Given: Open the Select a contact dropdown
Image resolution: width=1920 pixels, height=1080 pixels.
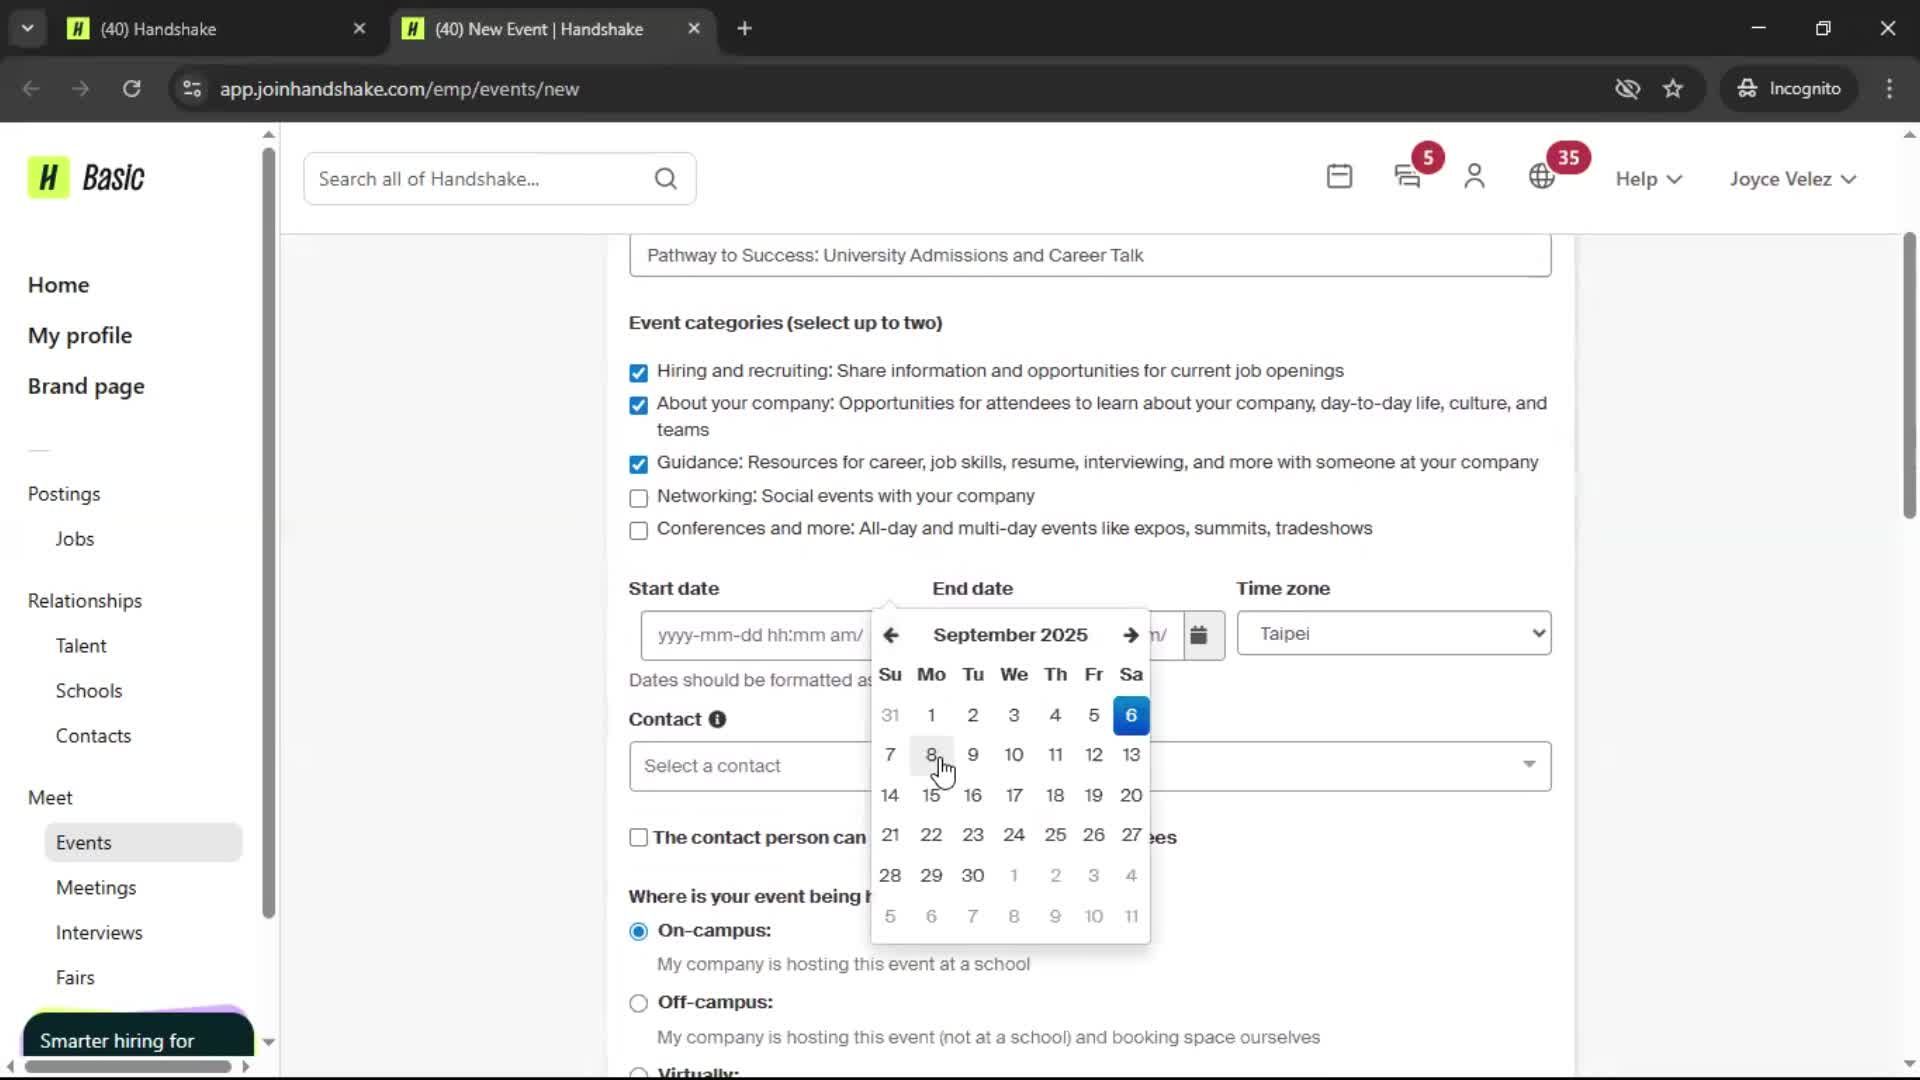Looking at the screenshot, I should 1090,766.
